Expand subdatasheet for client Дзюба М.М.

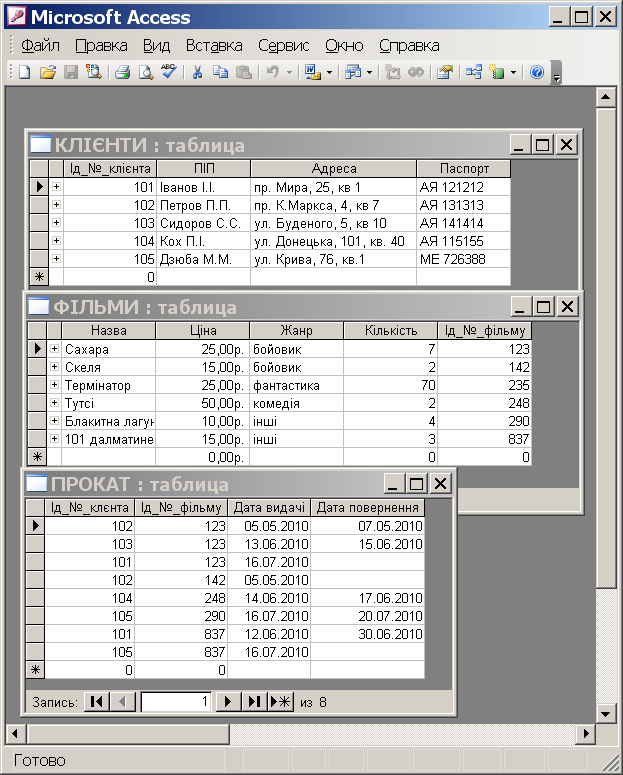56,258
